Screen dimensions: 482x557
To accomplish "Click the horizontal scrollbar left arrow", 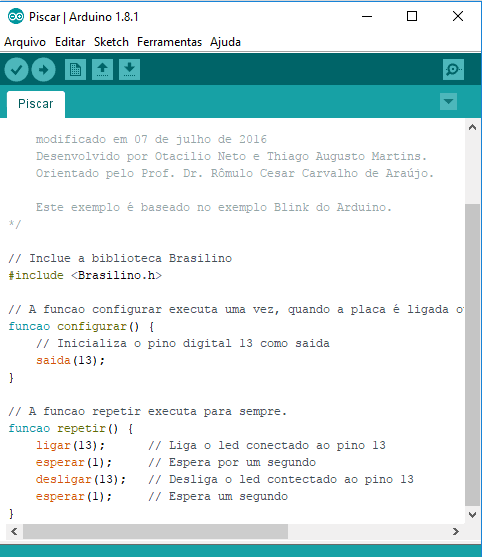I will click(14, 531).
